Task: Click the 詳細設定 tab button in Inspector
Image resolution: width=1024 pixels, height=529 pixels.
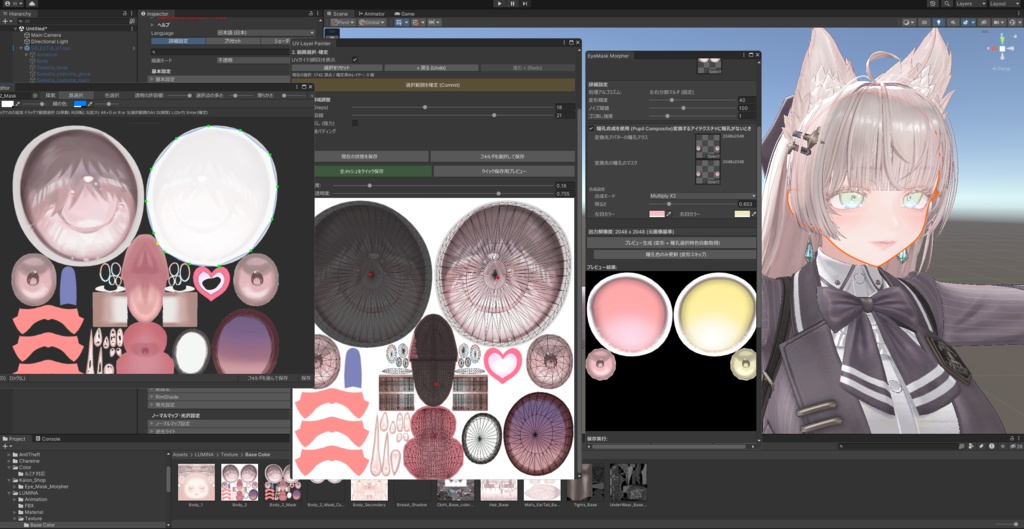Action: (178, 41)
